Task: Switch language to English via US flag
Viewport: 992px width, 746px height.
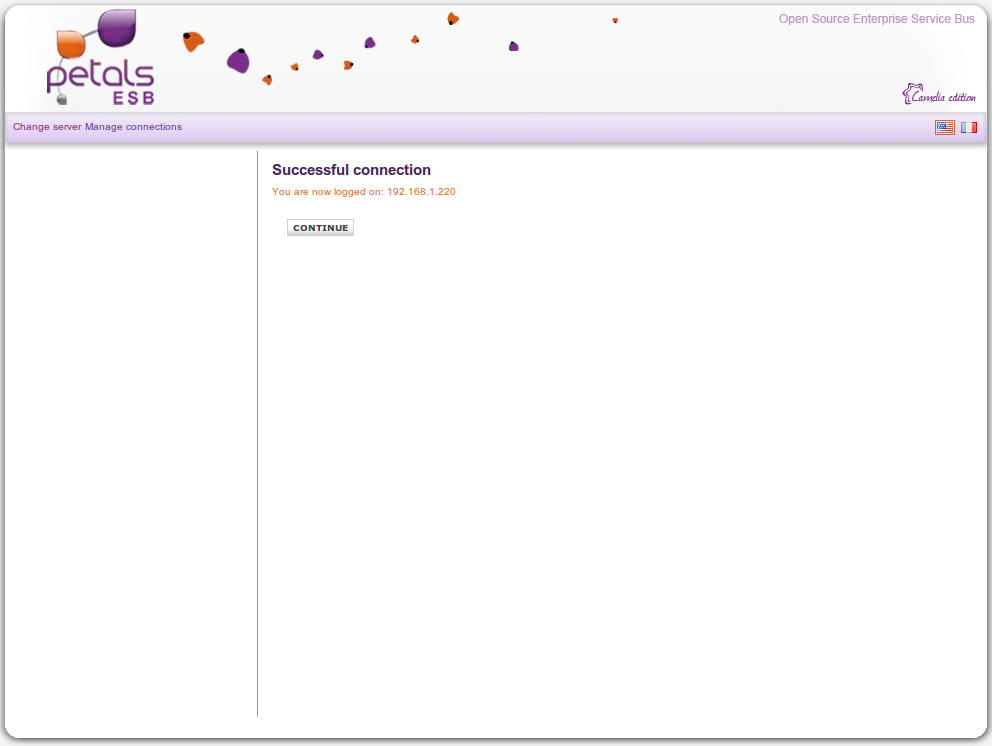Action: point(944,127)
